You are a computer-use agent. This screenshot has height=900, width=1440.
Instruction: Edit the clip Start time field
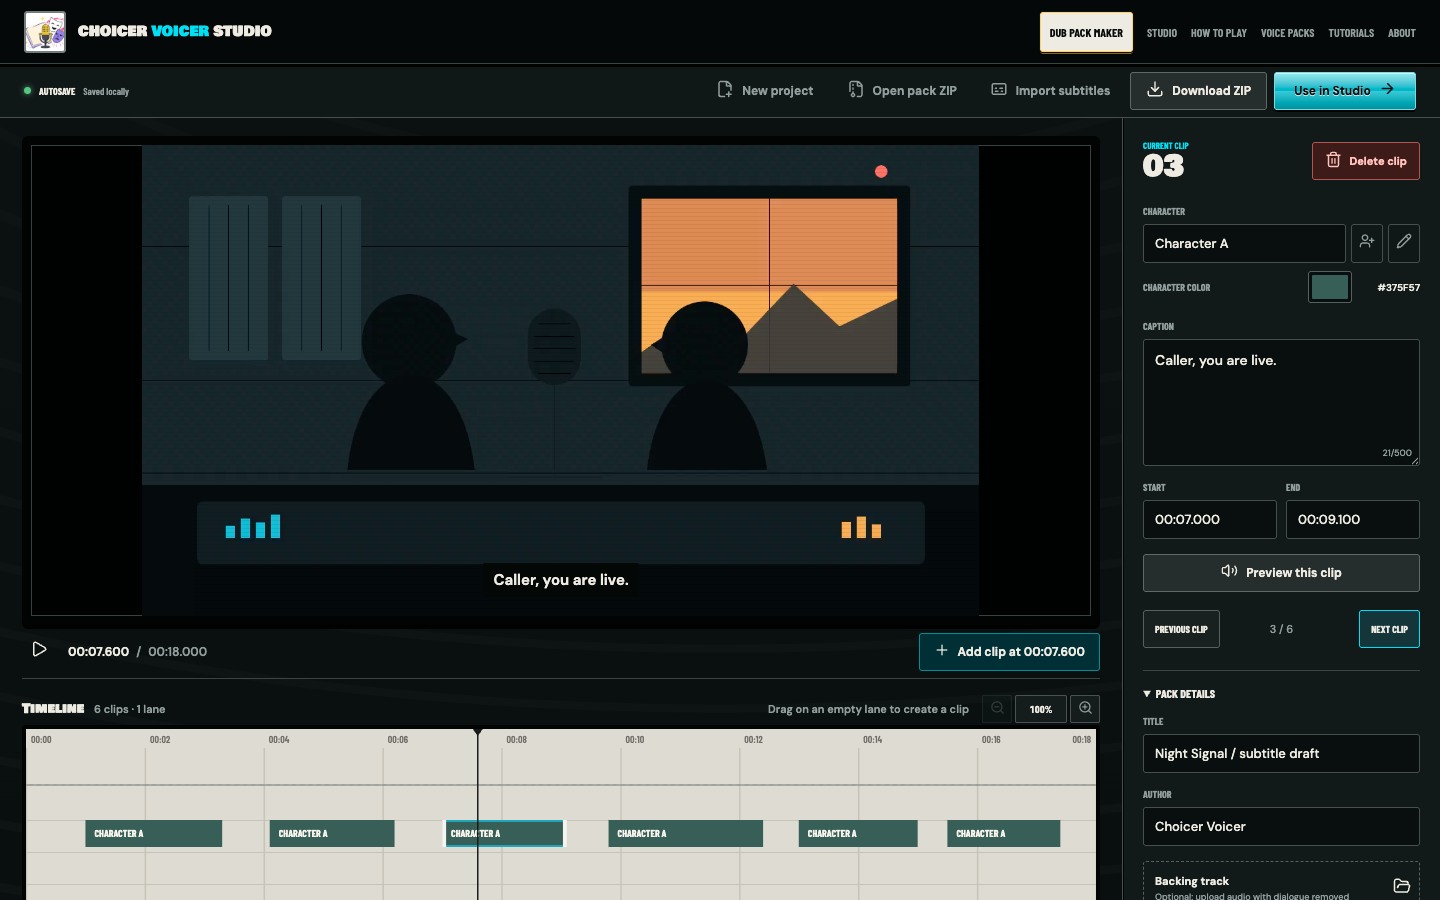tap(1210, 520)
